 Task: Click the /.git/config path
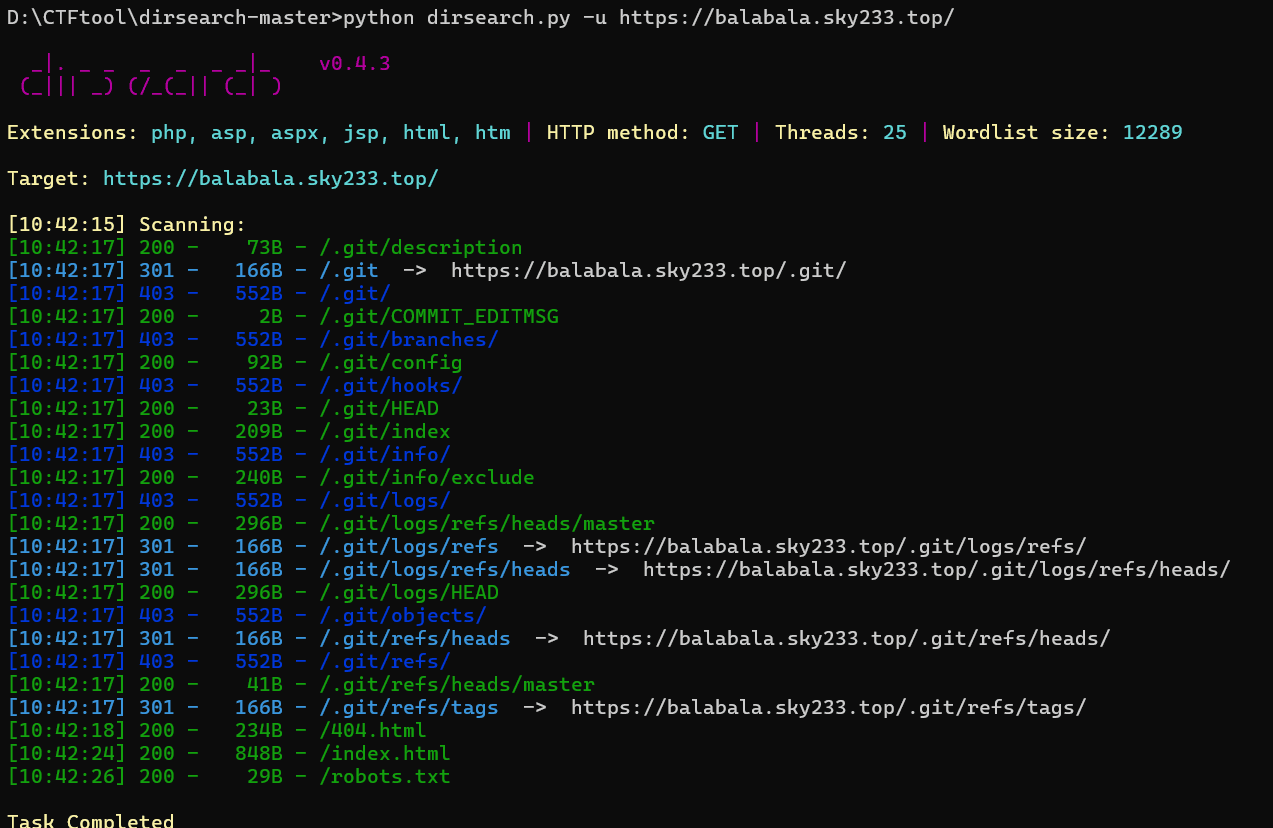(391, 362)
